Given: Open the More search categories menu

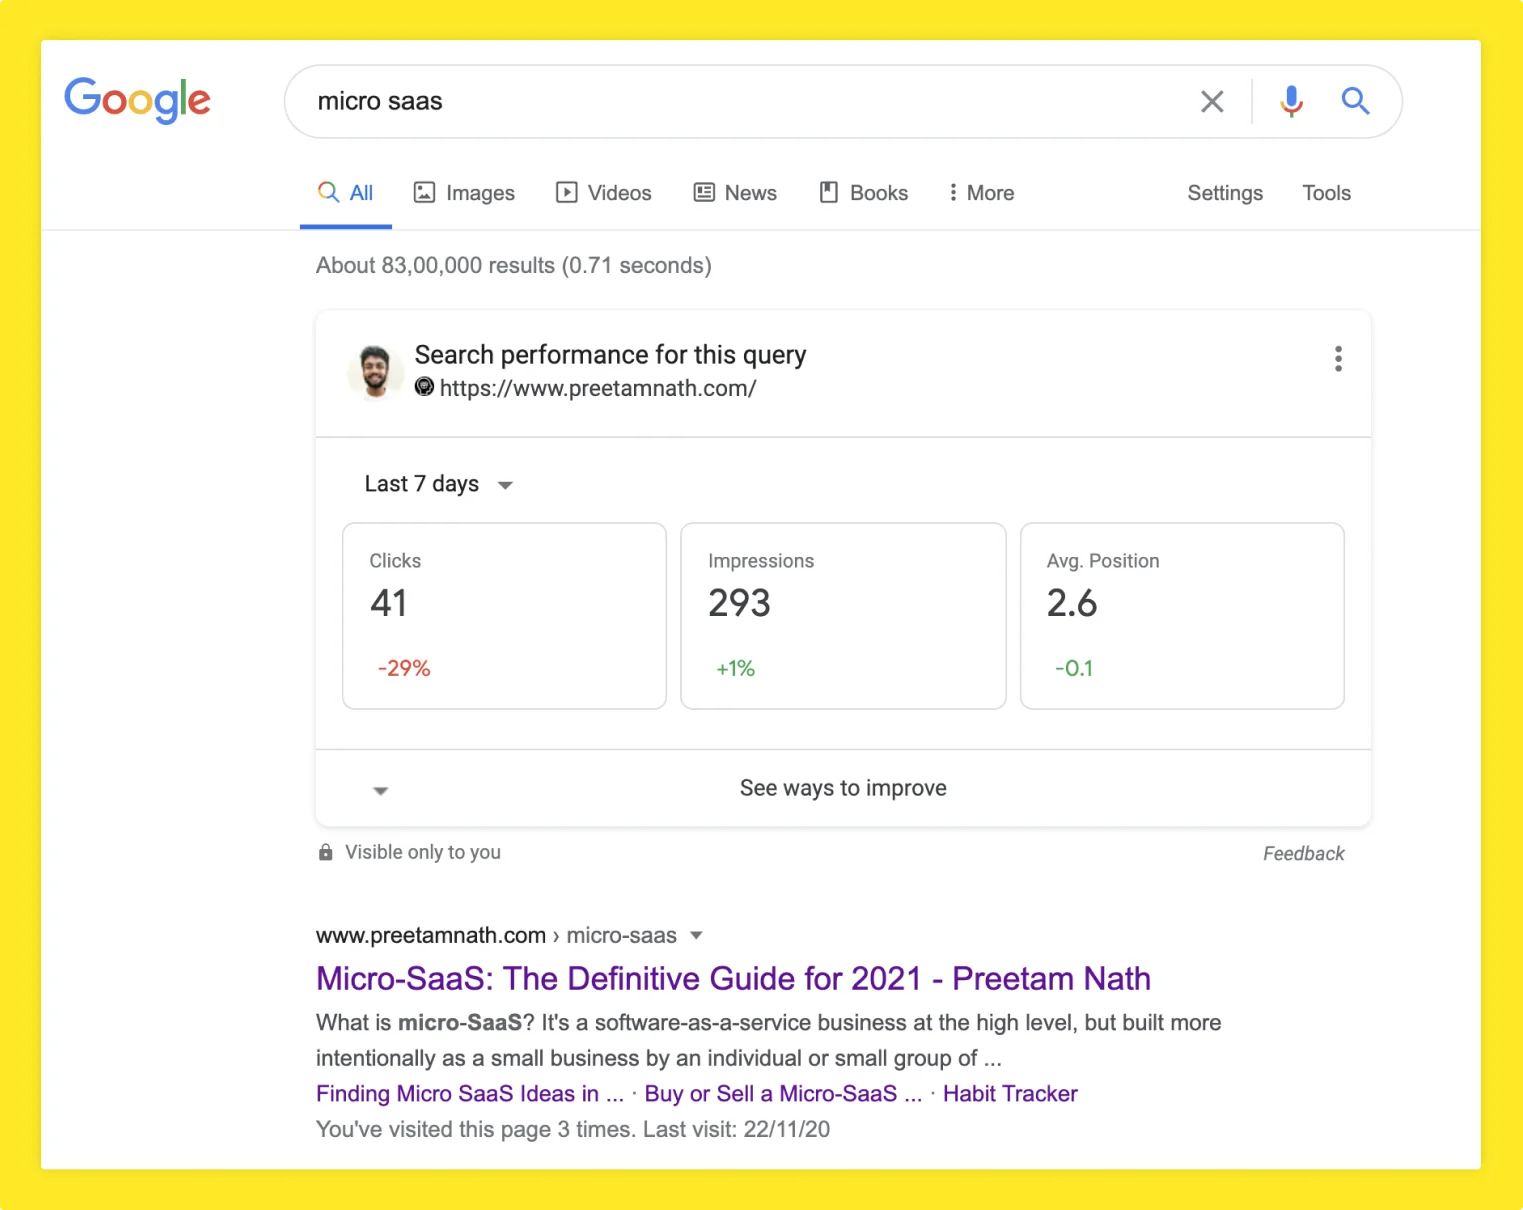Looking at the screenshot, I should (x=981, y=193).
